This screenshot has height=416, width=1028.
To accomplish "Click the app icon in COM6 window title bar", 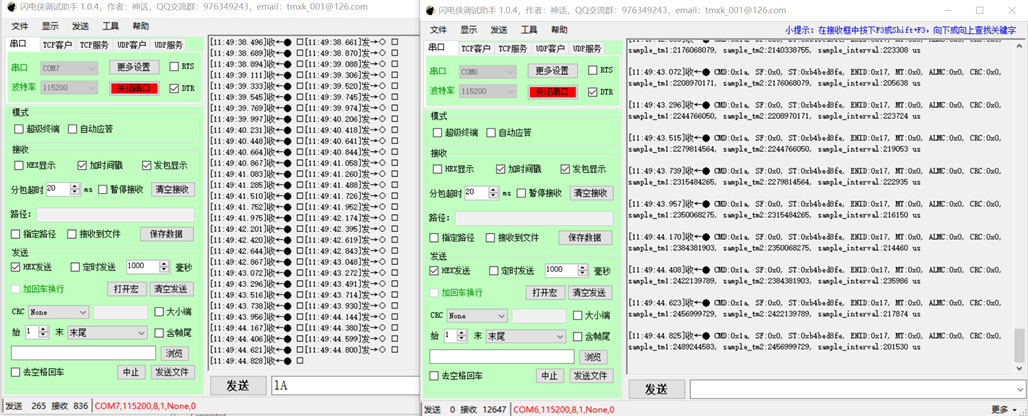I will pos(429,10).
